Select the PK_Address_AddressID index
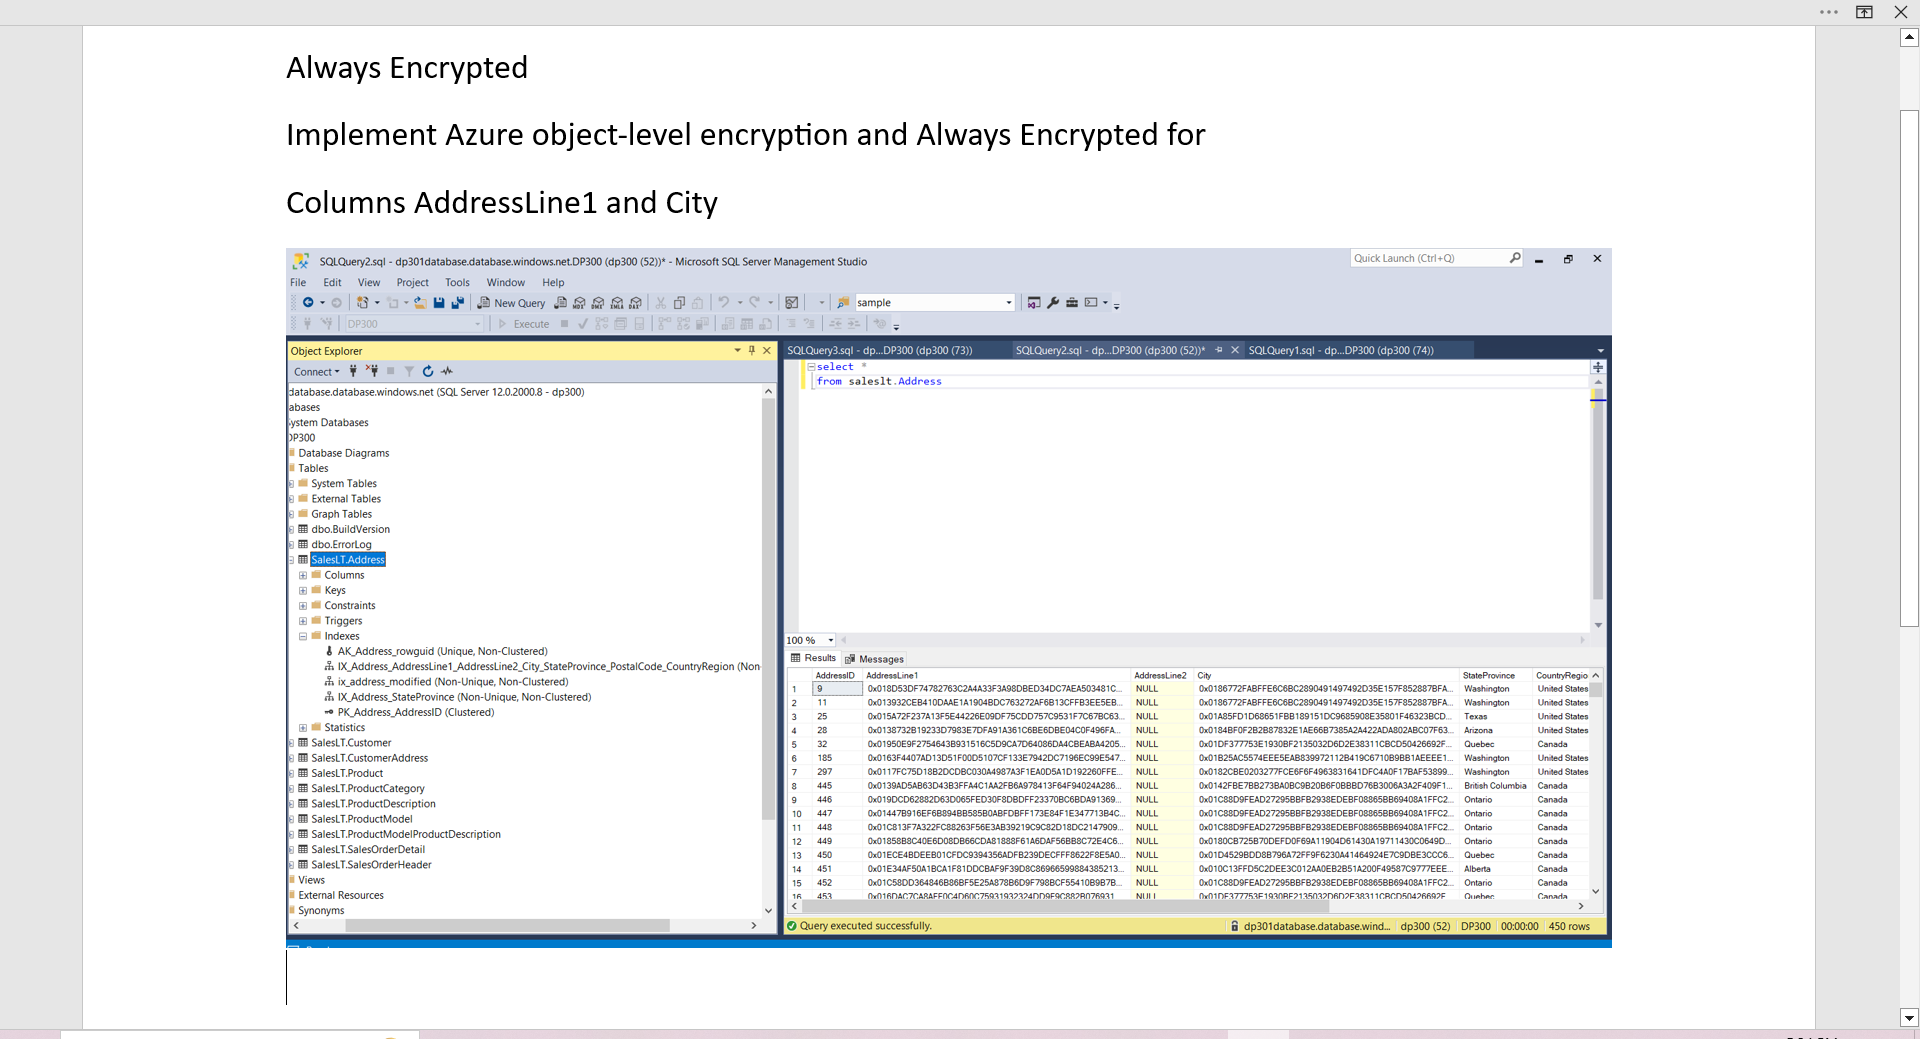The height and width of the screenshot is (1039, 1920). 415,713
